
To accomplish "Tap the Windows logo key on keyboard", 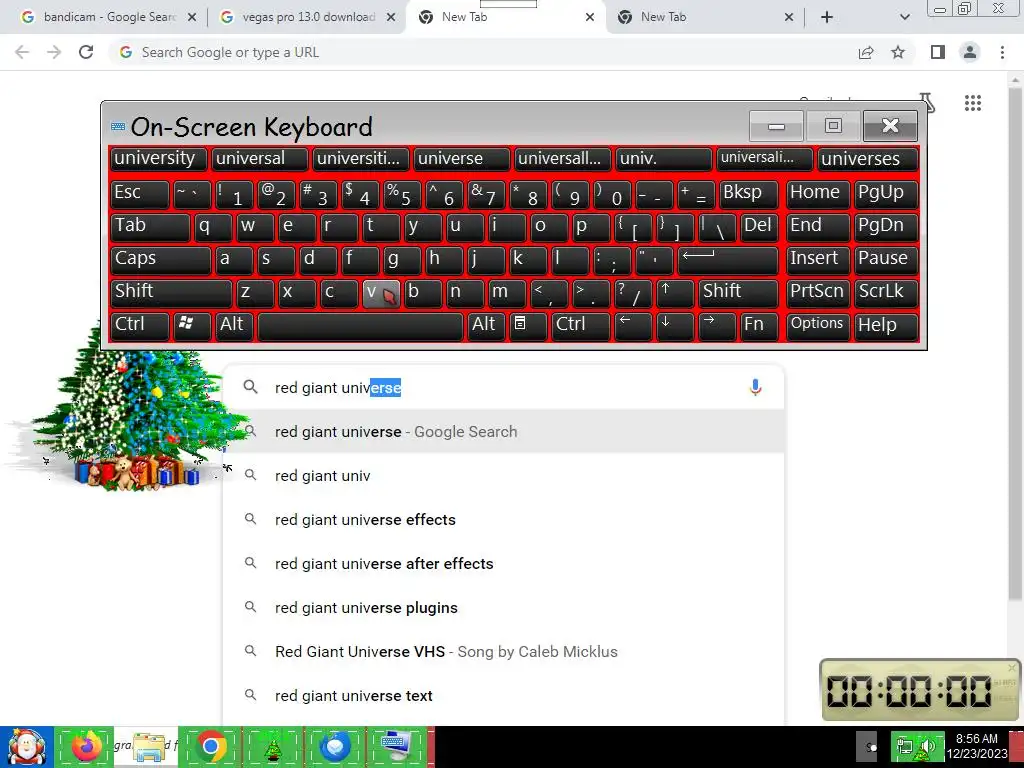I will coord(191,325).
